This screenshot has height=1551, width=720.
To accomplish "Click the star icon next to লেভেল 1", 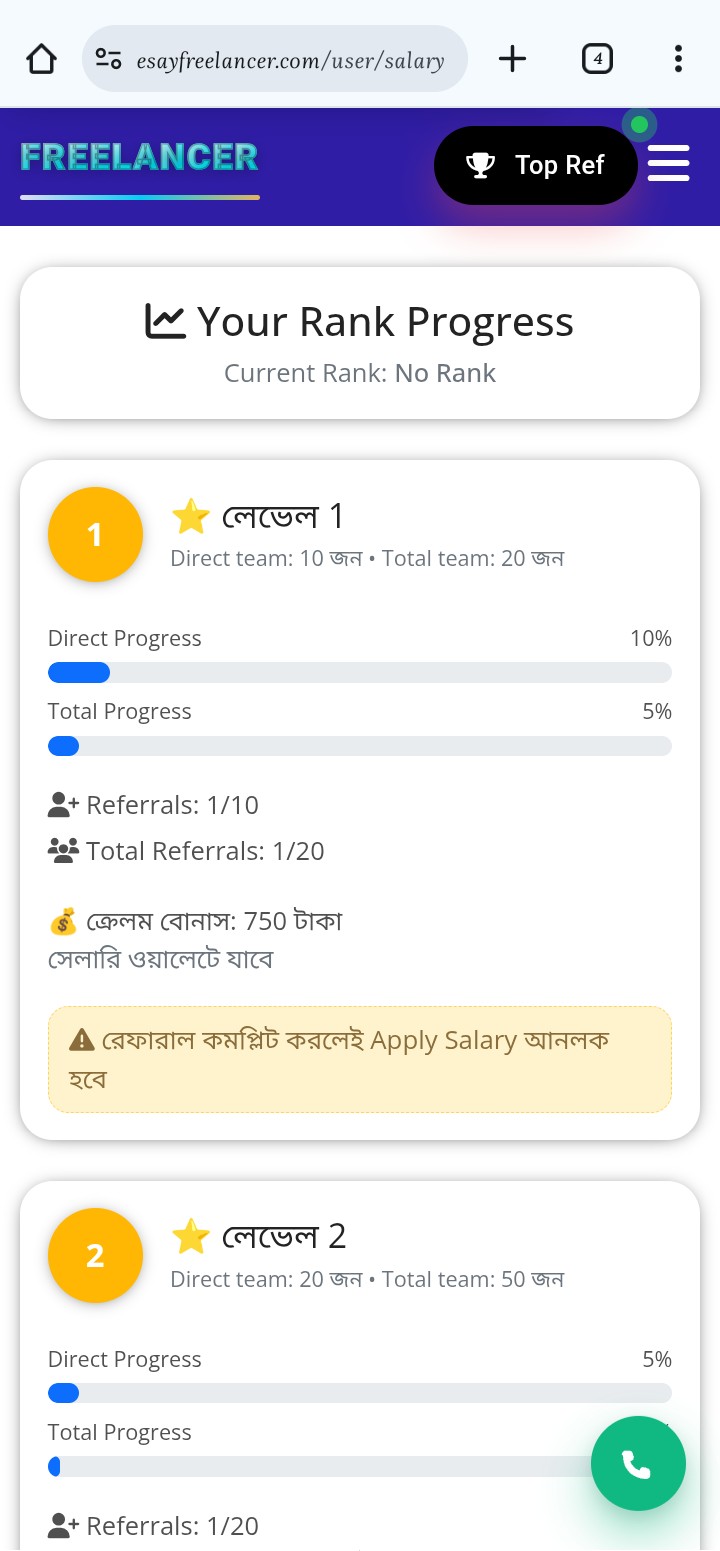I will click(x=190, y=517).
